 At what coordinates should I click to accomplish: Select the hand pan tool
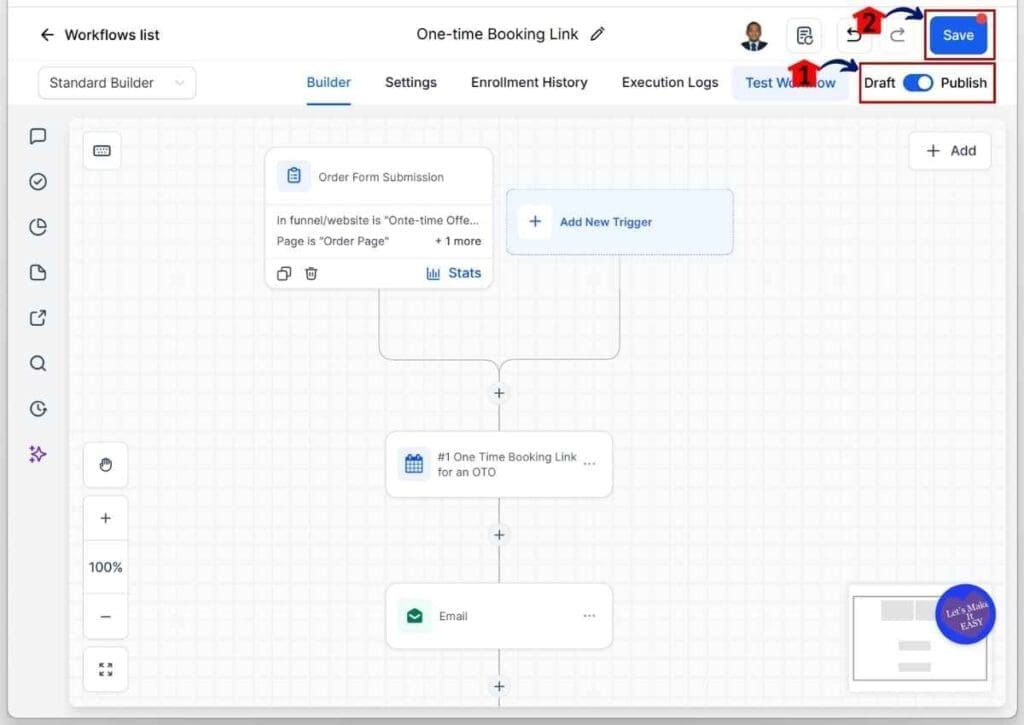pyautogui.click(x=106, y=464)
